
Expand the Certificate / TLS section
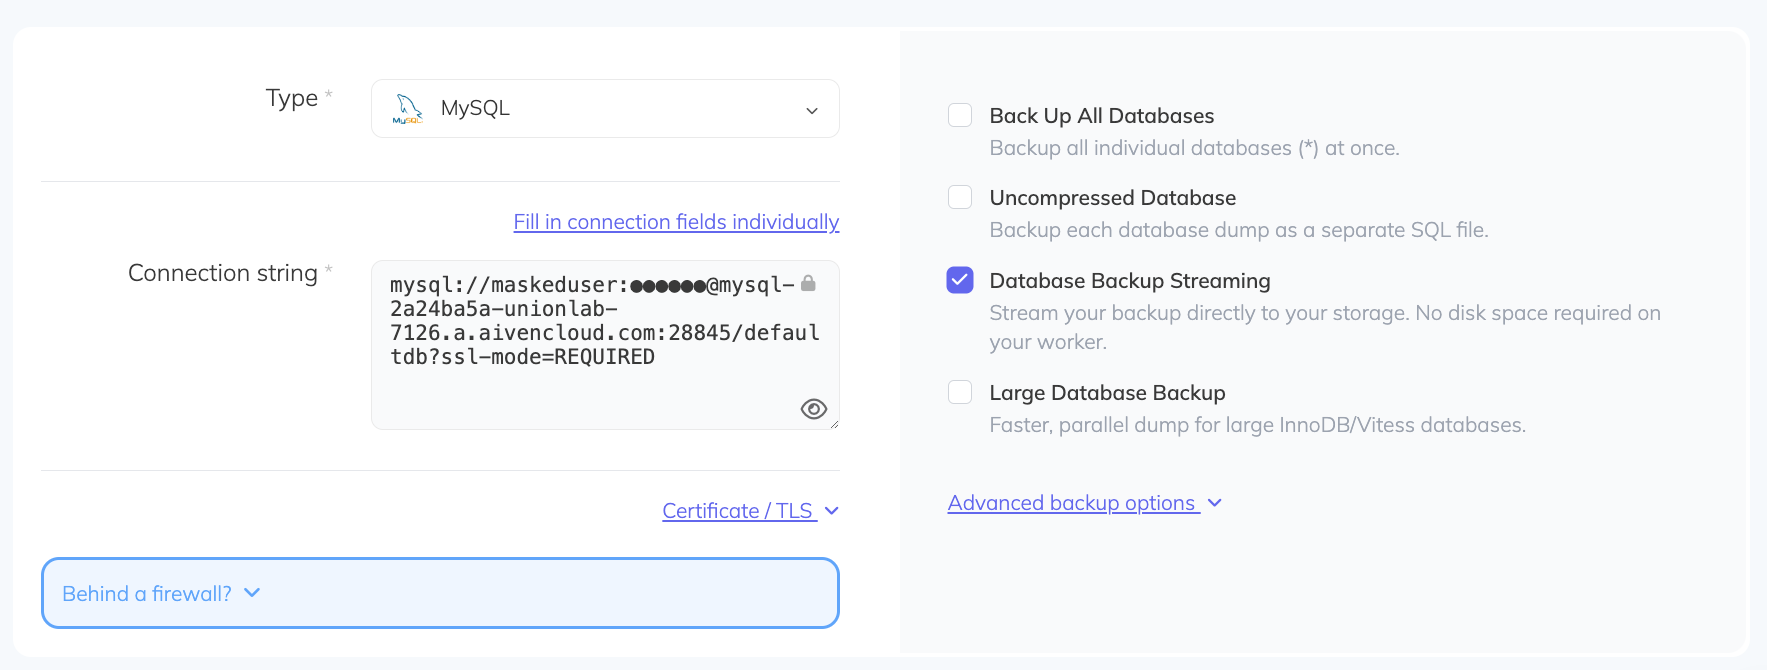pos(738,511)
